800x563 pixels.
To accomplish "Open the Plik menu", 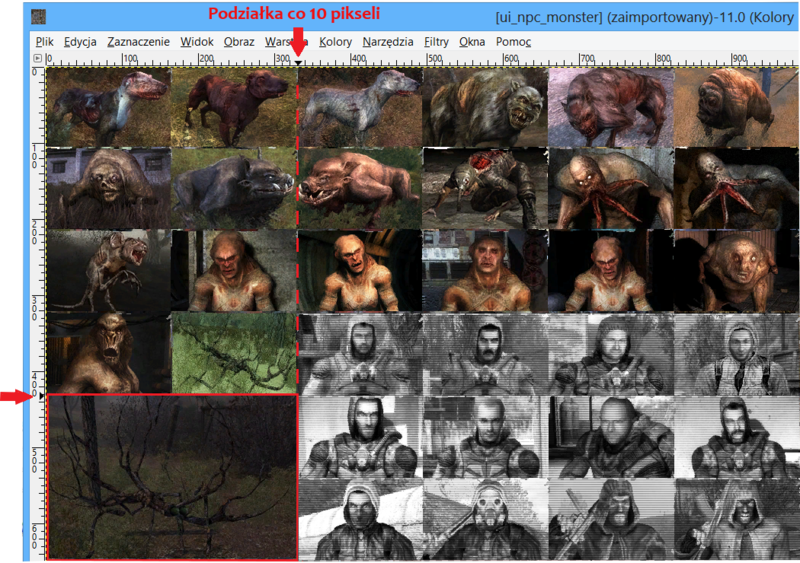I will 45,42.
